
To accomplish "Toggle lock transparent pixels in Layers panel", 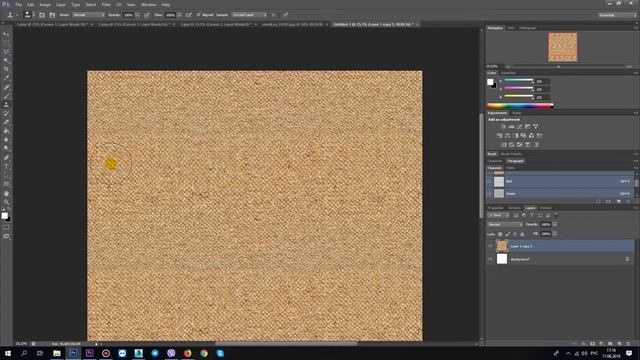I will tap(500, 234).
